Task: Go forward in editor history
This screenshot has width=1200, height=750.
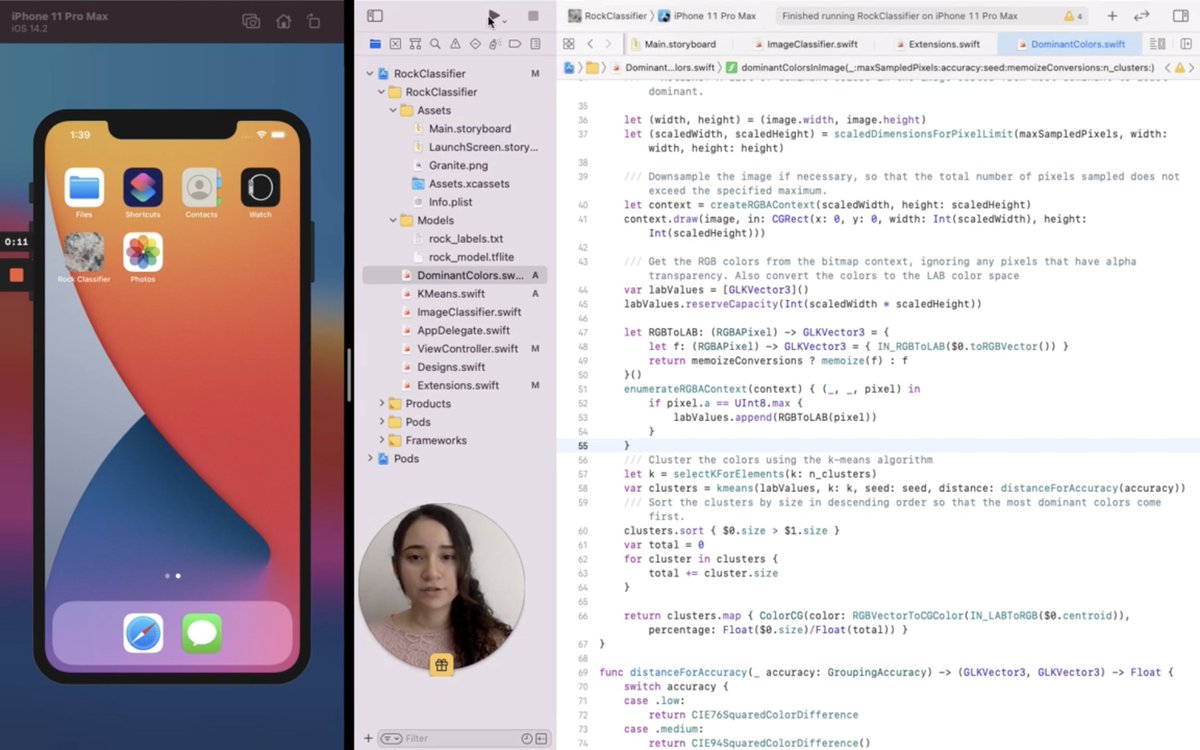Action: click(609, 44)
